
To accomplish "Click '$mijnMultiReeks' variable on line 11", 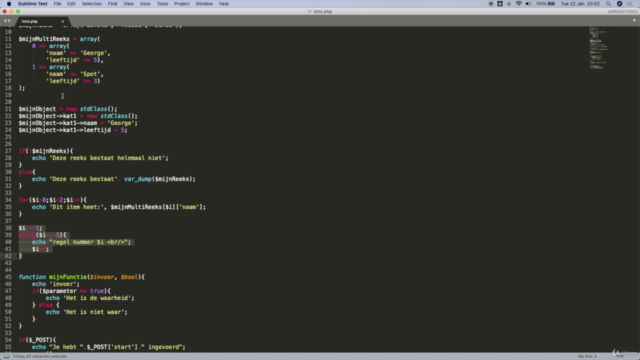I will 44,39.
